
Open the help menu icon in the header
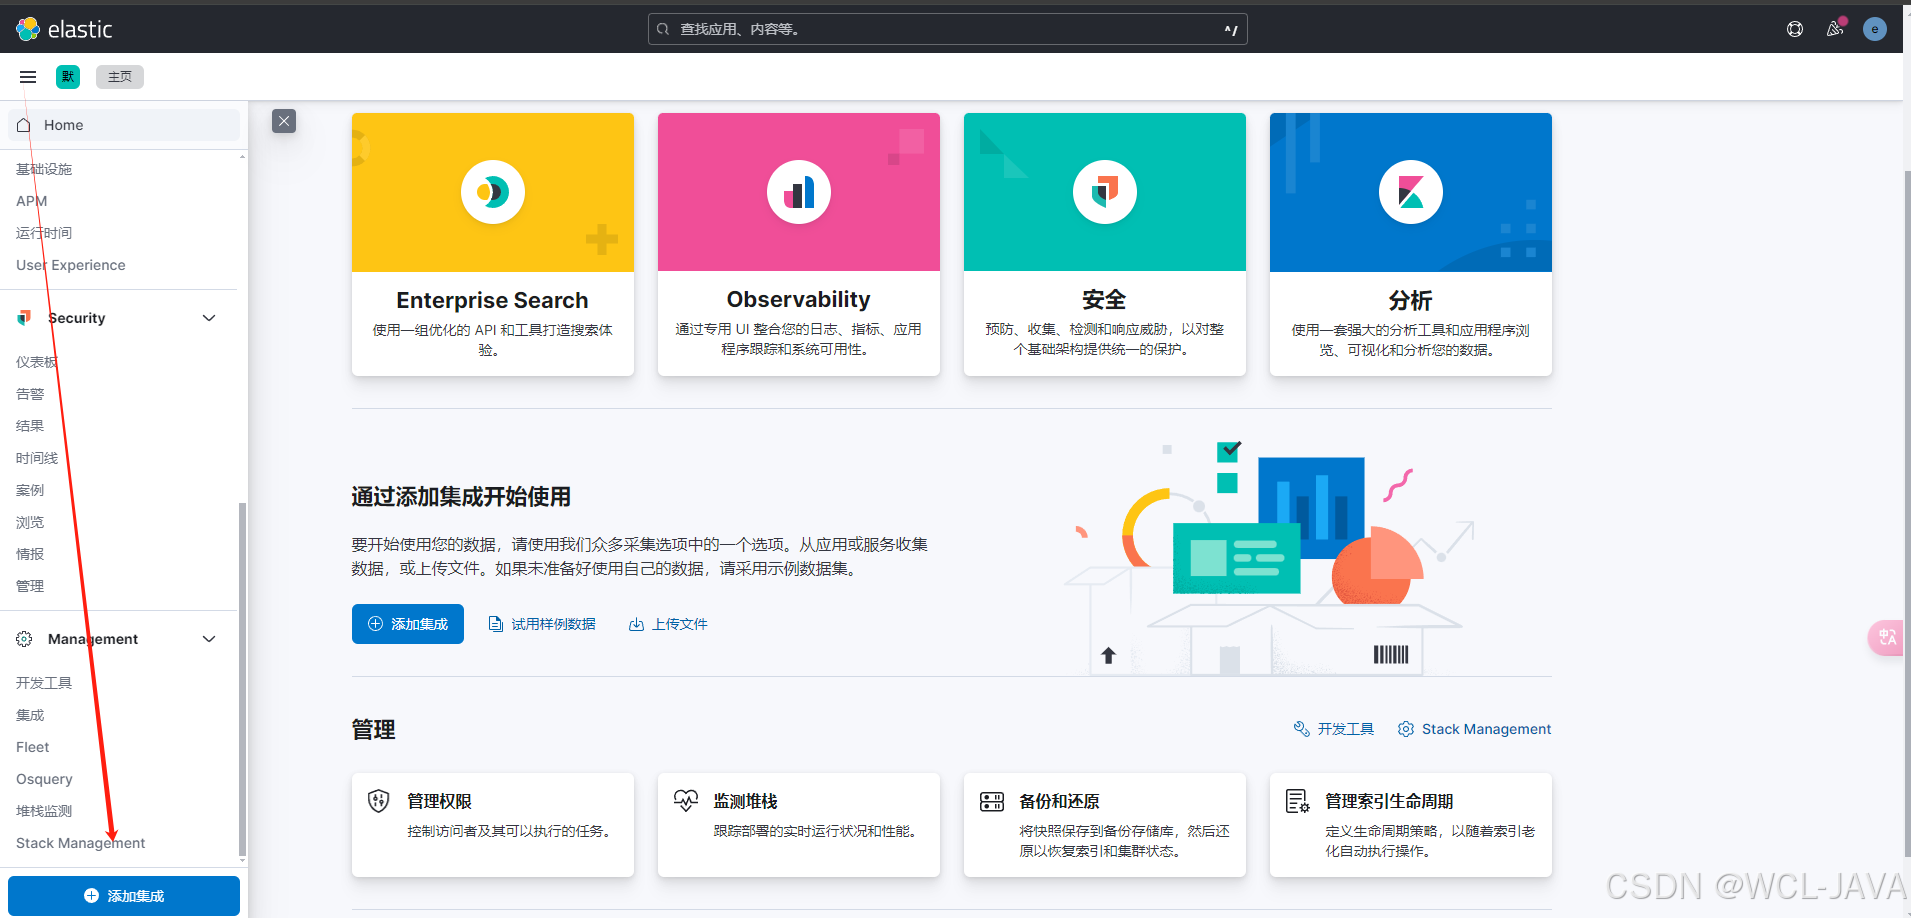point(1795,29)
